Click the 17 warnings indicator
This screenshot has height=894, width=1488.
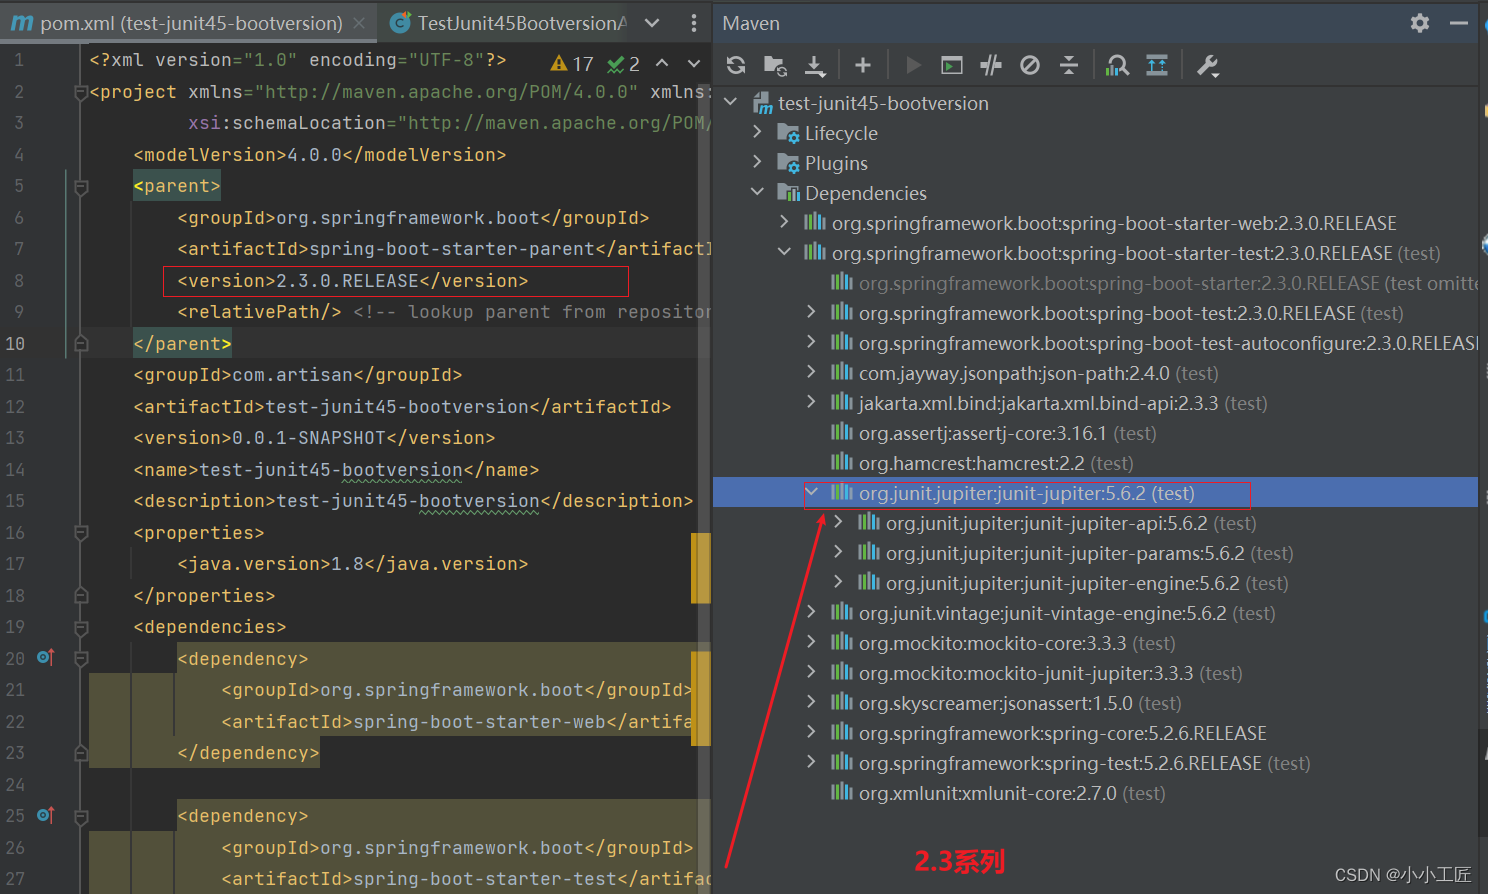tap(572, 64)
